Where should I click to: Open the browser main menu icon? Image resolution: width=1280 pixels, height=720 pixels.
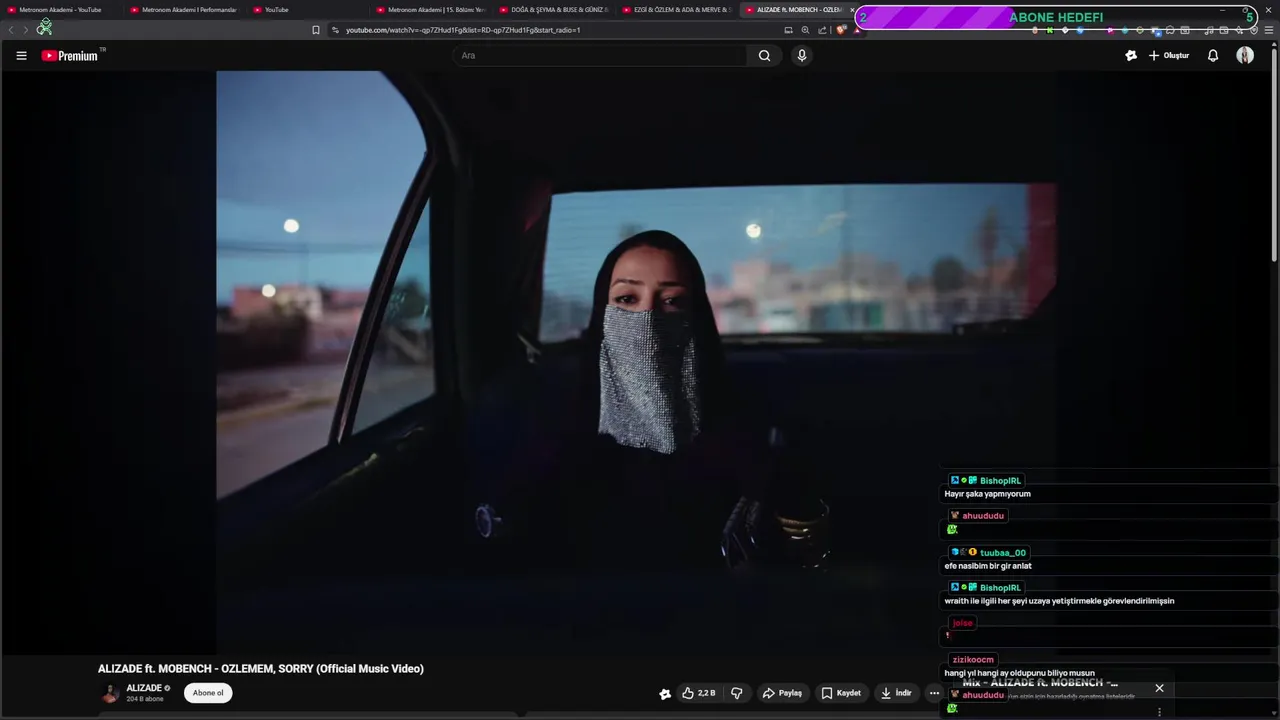(1270, 30)
